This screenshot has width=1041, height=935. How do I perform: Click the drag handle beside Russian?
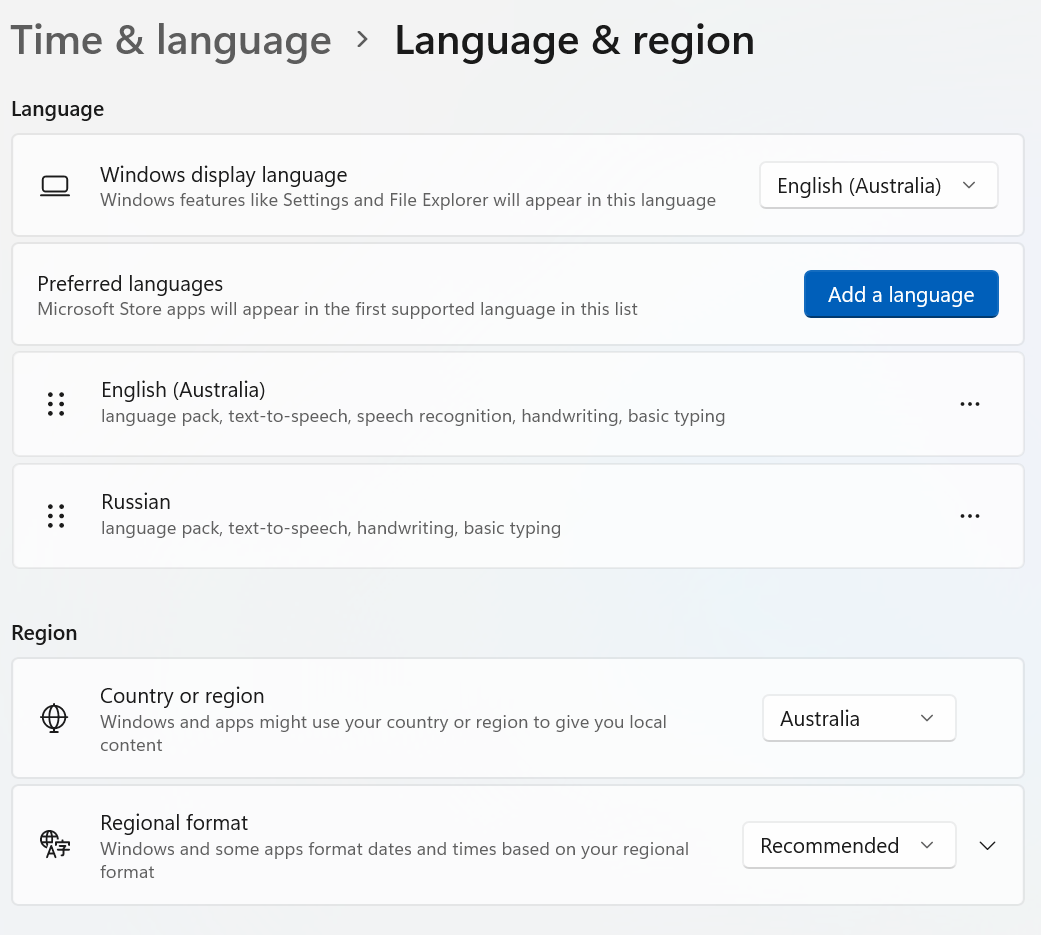(56, 516)
